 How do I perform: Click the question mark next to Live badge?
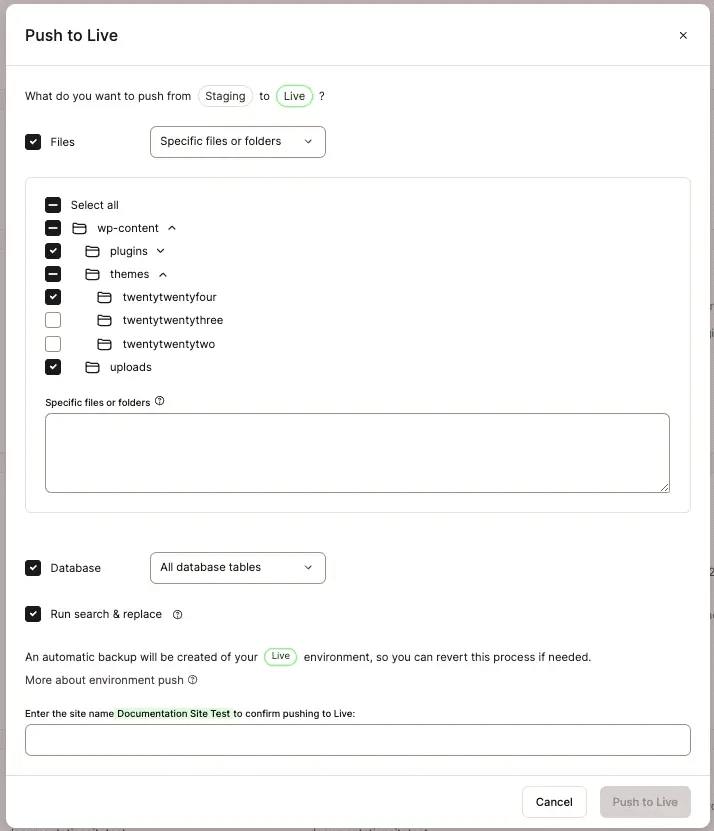pos(321,96)
